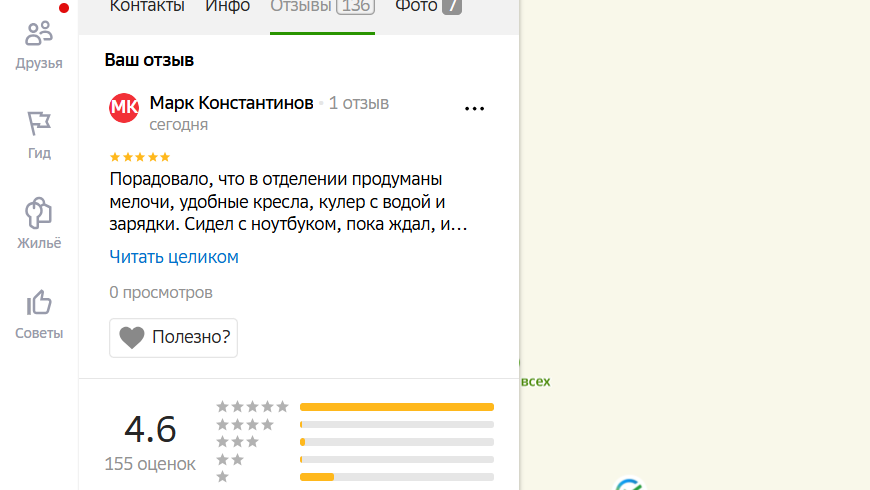Filter by the two-star rating bar
The width and height of the screenshot is (870, 490).
click(x=397, y=459)
